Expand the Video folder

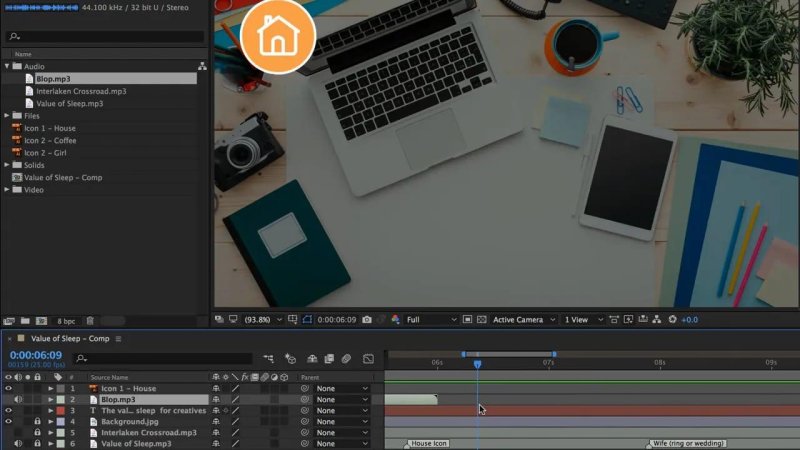tap(7, 190)
